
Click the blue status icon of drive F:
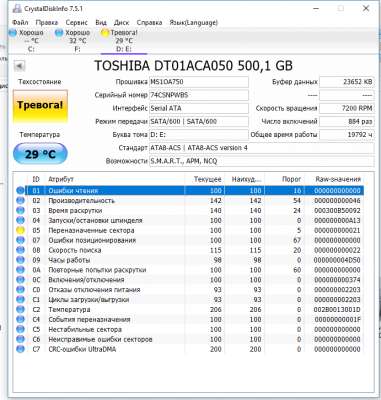click(x=59, y=33)
